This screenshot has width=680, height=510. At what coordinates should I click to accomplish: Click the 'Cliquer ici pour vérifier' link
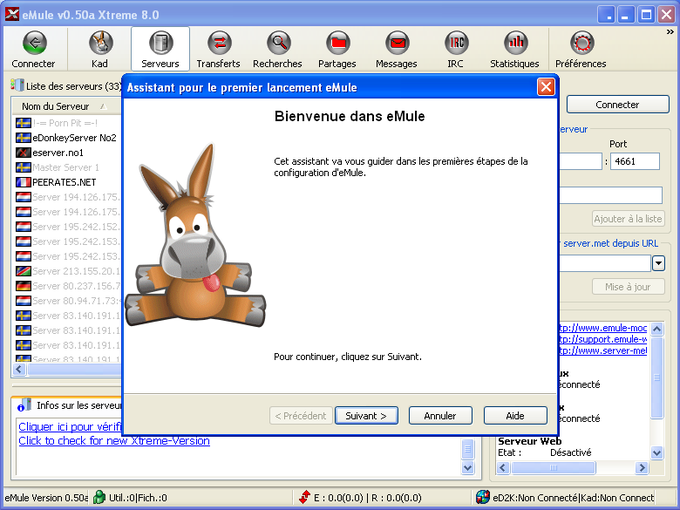click(x=70, y=427)
